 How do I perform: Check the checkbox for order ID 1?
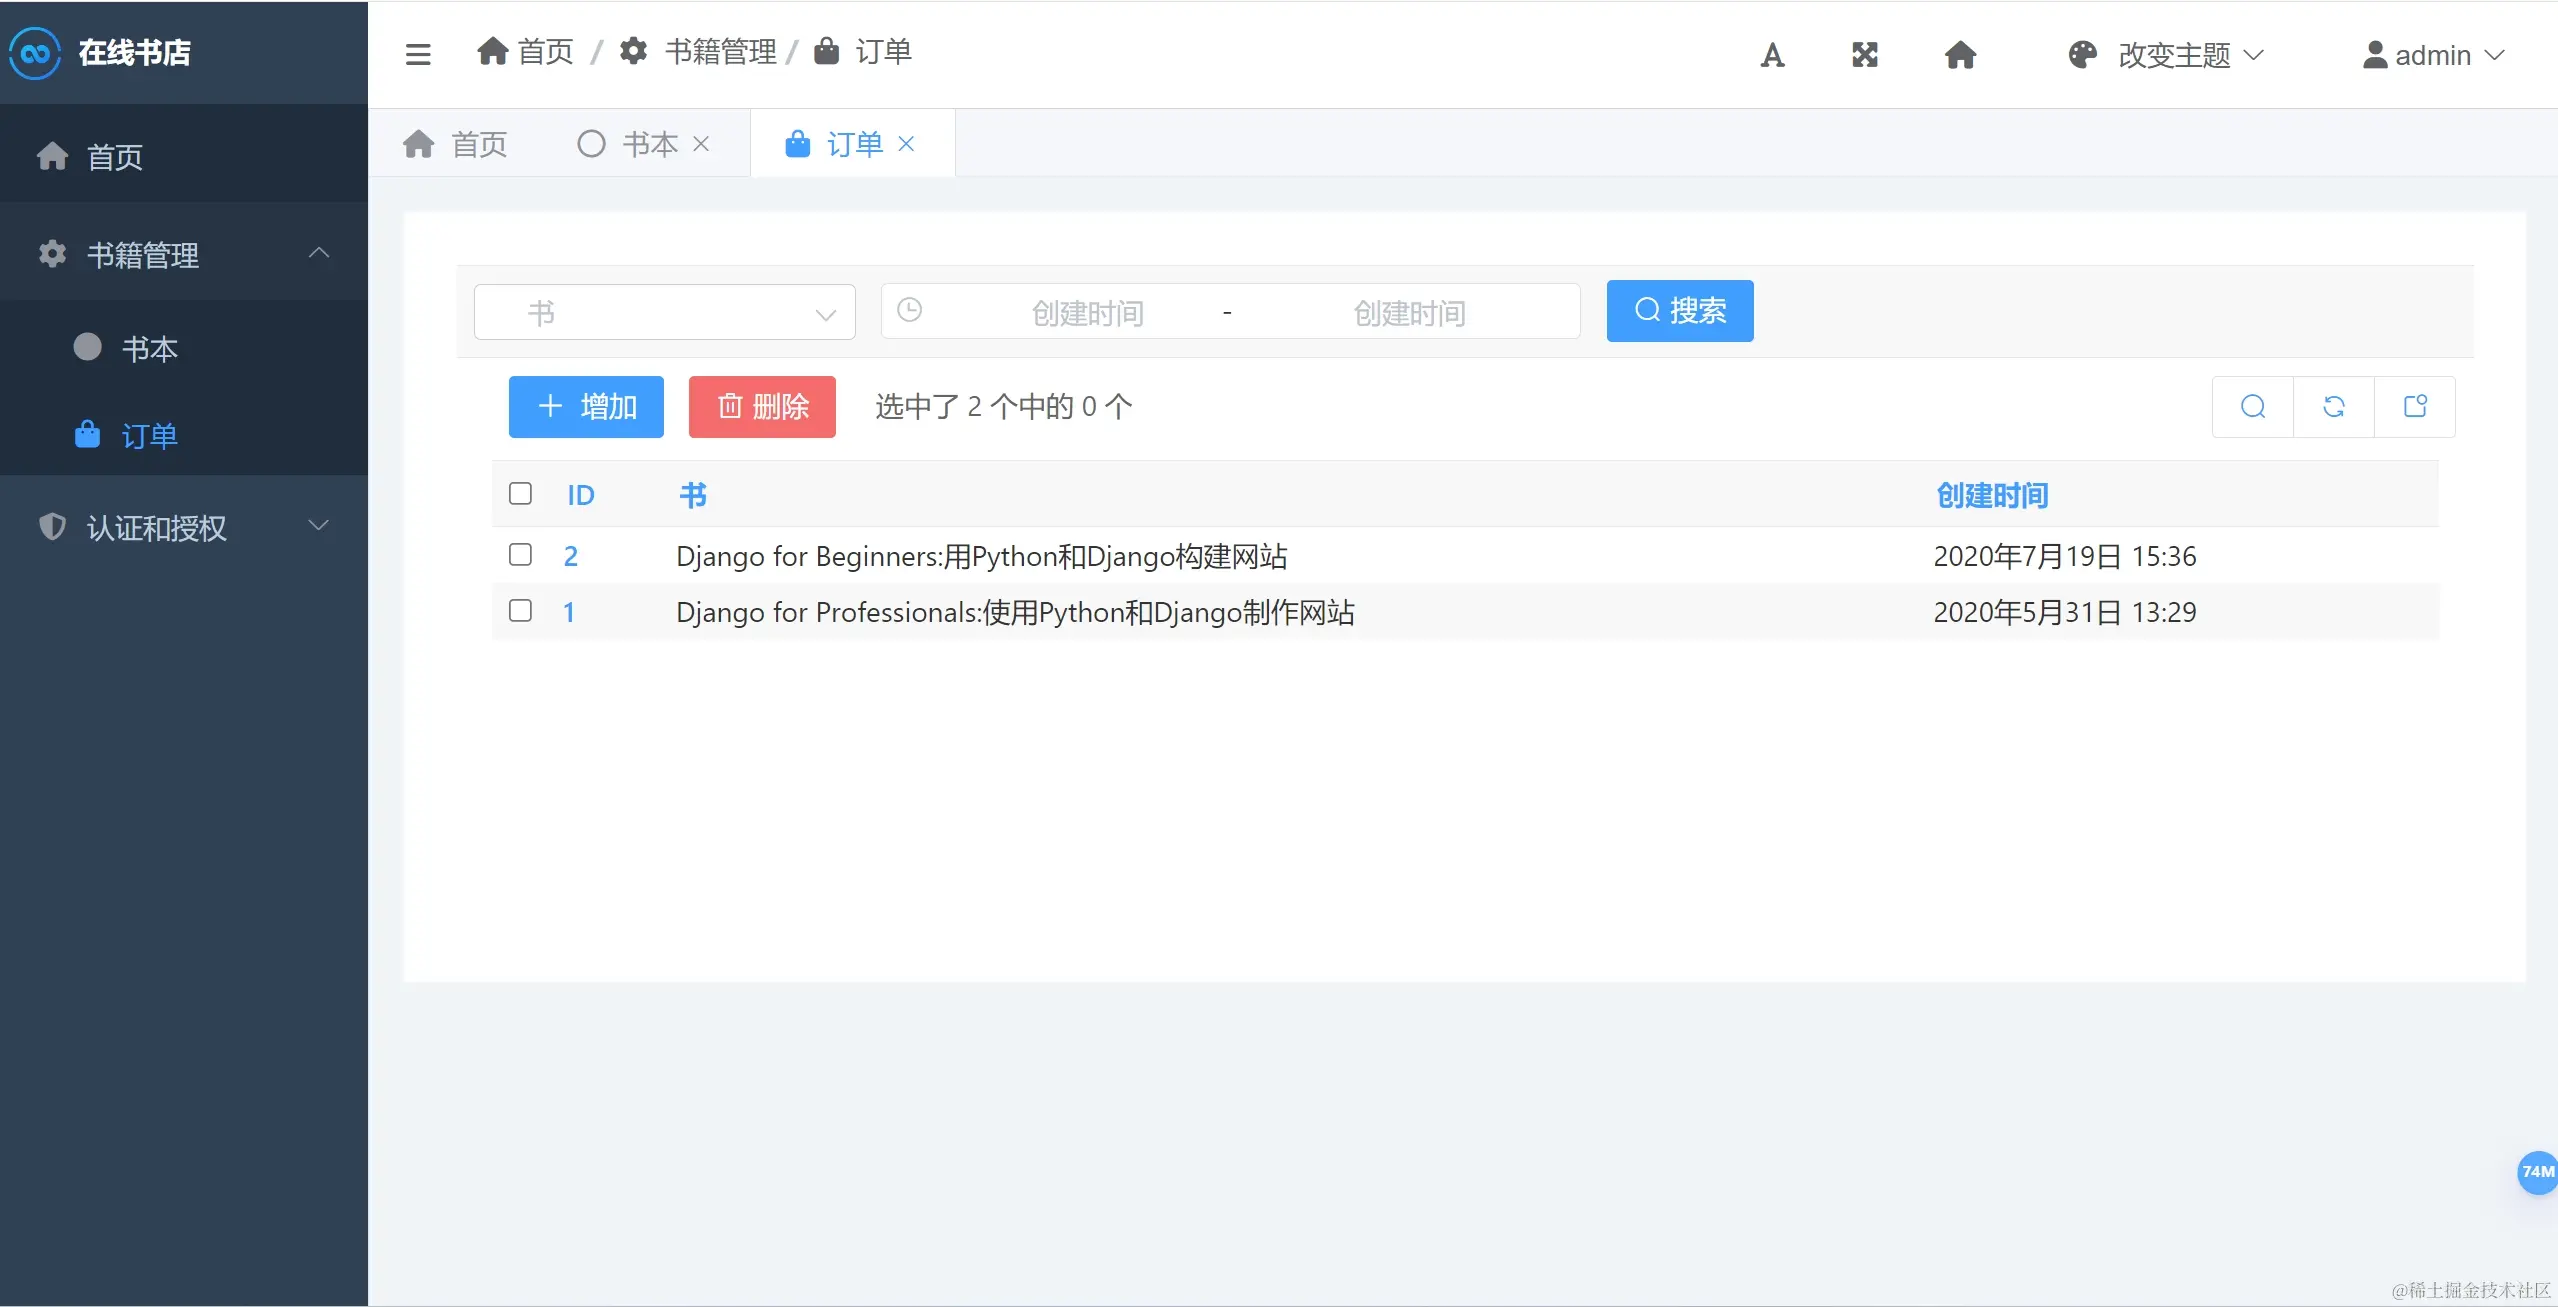point(520,611)
